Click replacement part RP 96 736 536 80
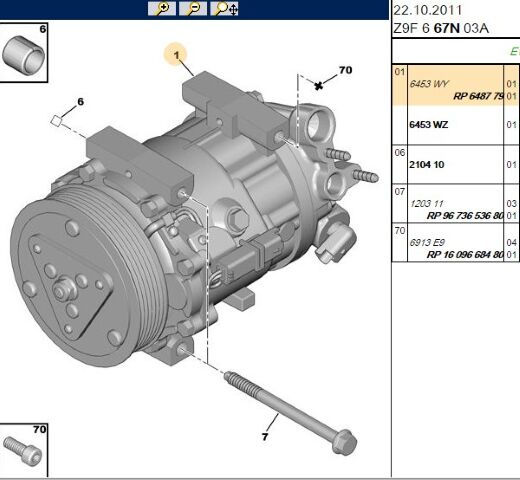The height and width of the screenshot is (480, 520). coord(465,216)
